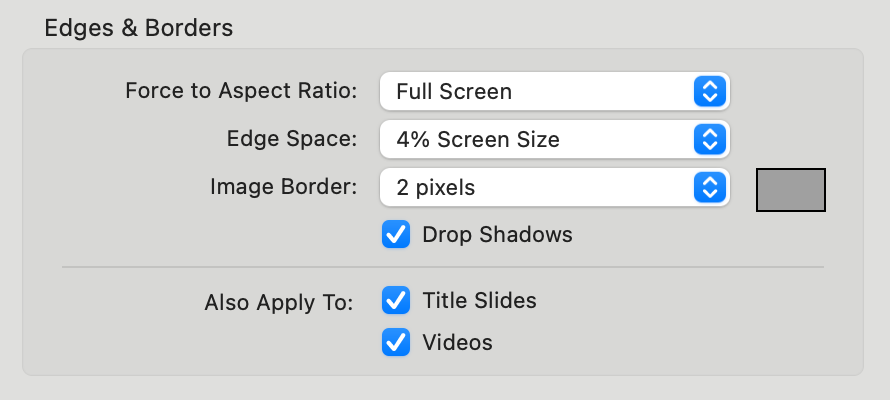Click the Videos label text
The width and height of the screenshot is (890, 400).
click(x=457, y=342)
